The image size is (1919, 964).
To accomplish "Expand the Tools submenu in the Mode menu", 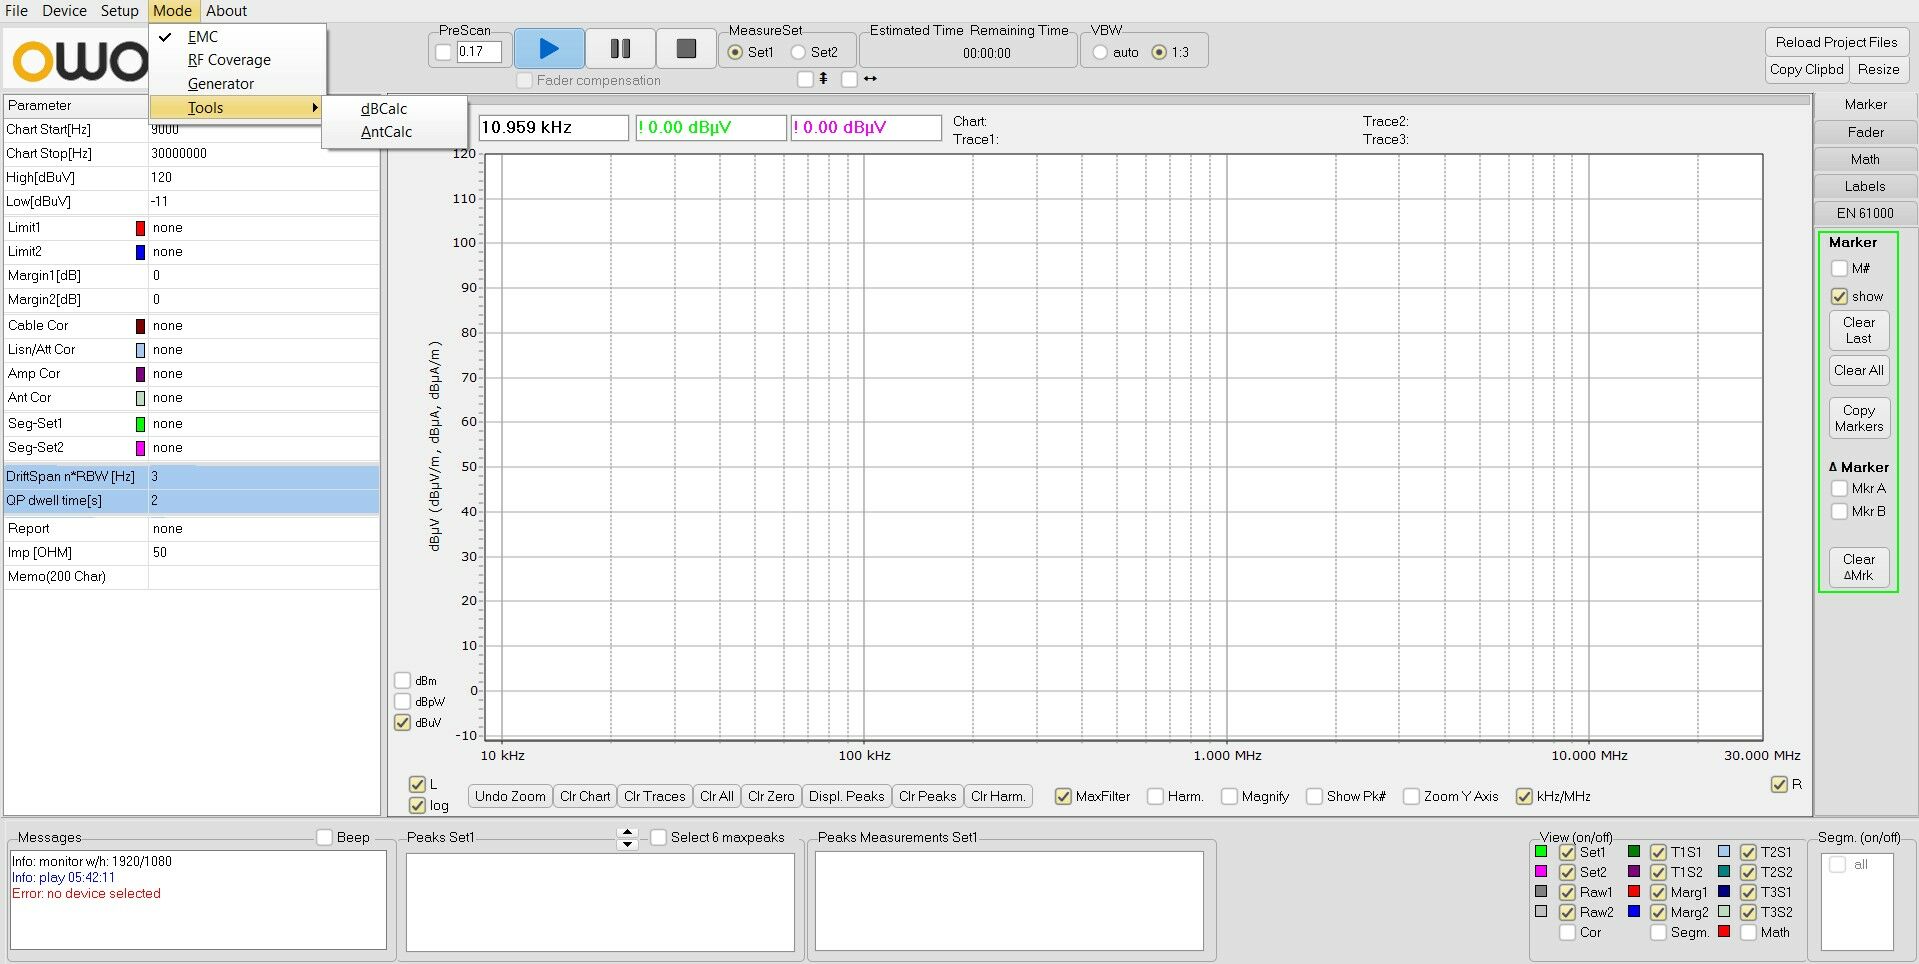I will (x=205, y=107).
